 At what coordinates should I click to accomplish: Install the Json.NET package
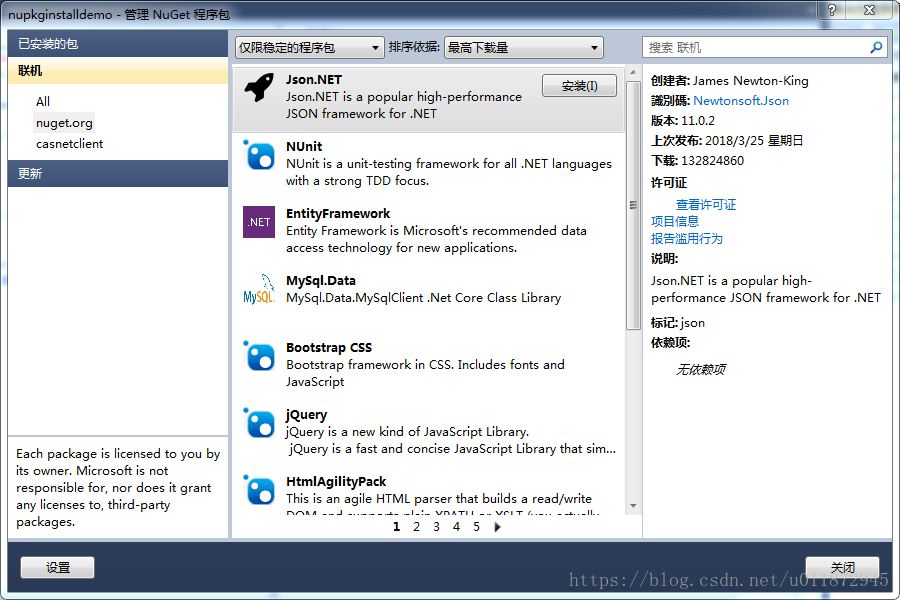click(x=579, y=86)
